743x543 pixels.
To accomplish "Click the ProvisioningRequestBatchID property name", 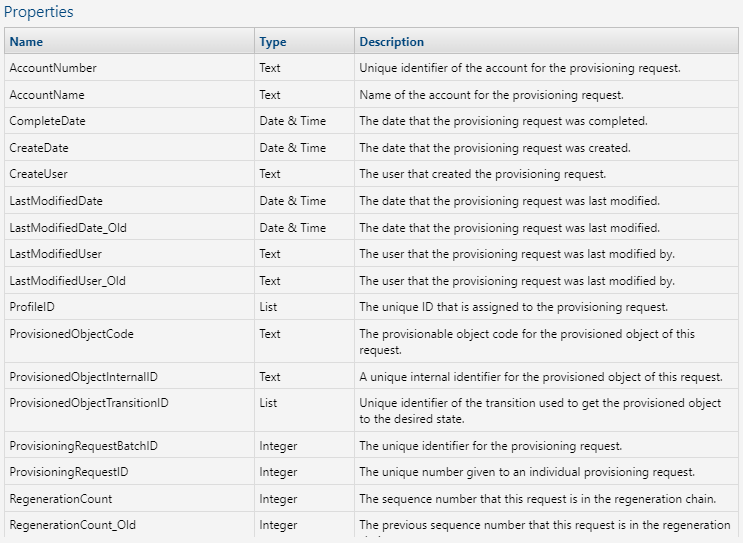I will coord(83,445).
